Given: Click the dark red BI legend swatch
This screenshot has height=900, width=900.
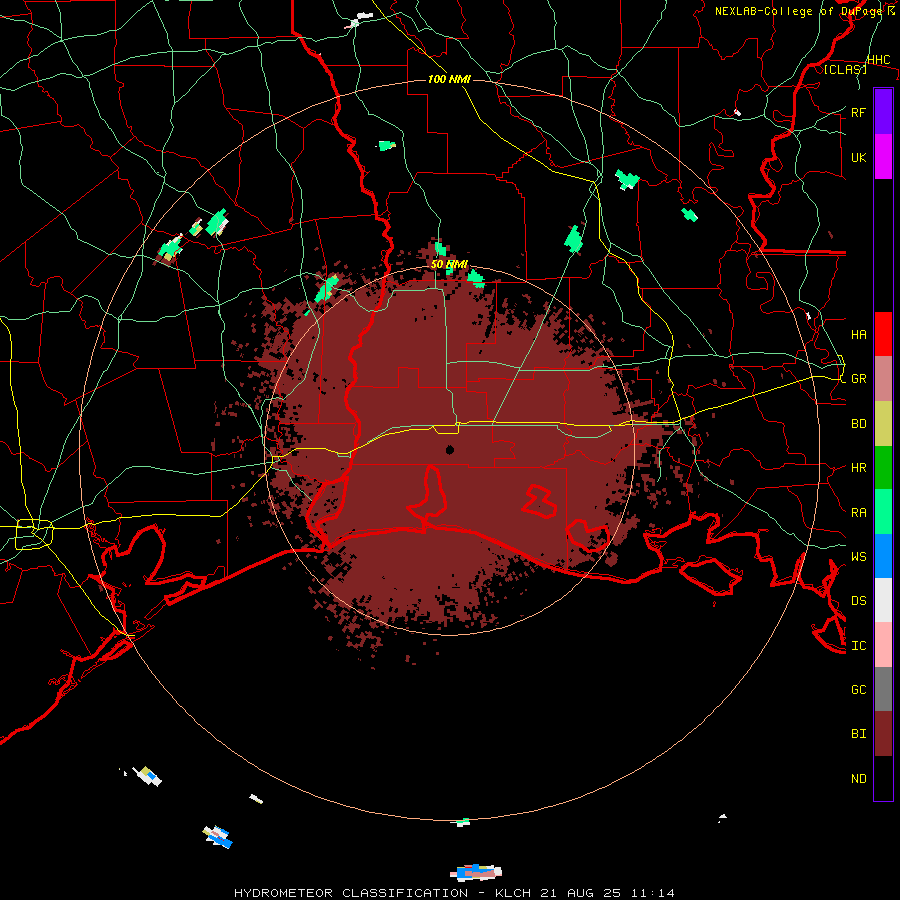Looking at the screenshot, I should [x=883, y=734].
